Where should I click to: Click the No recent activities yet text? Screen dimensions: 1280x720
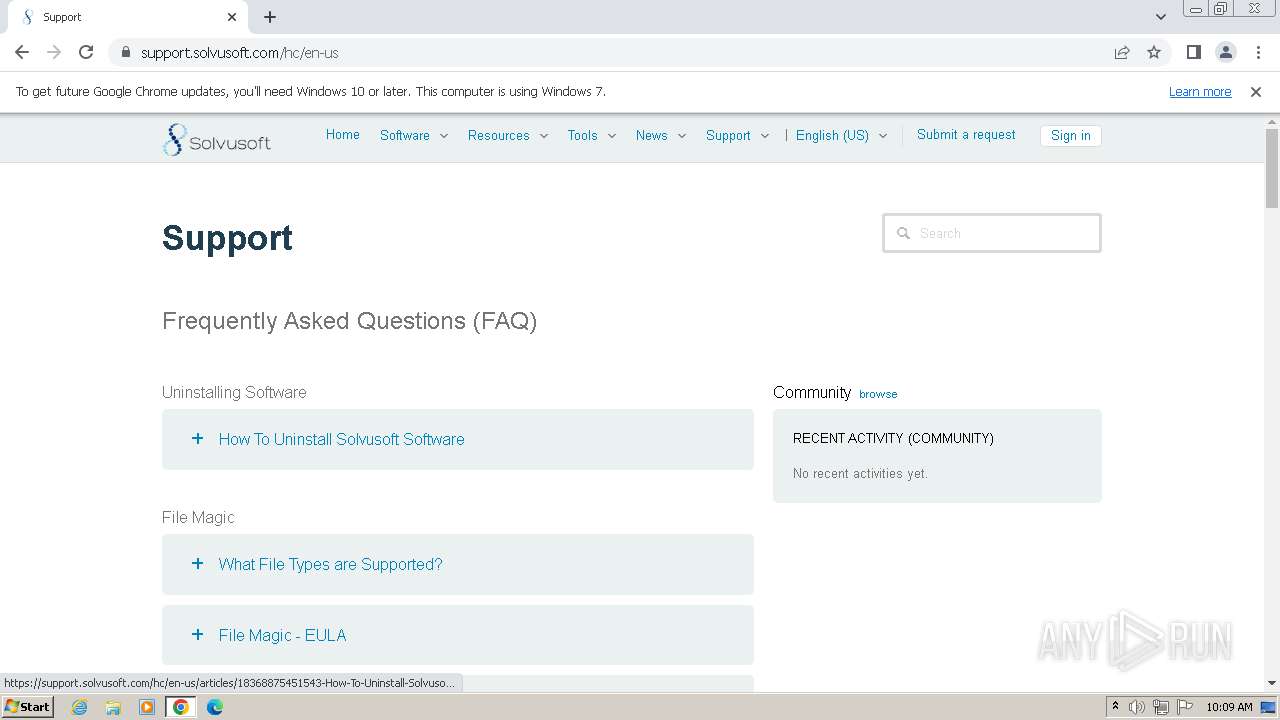(860, 474)
